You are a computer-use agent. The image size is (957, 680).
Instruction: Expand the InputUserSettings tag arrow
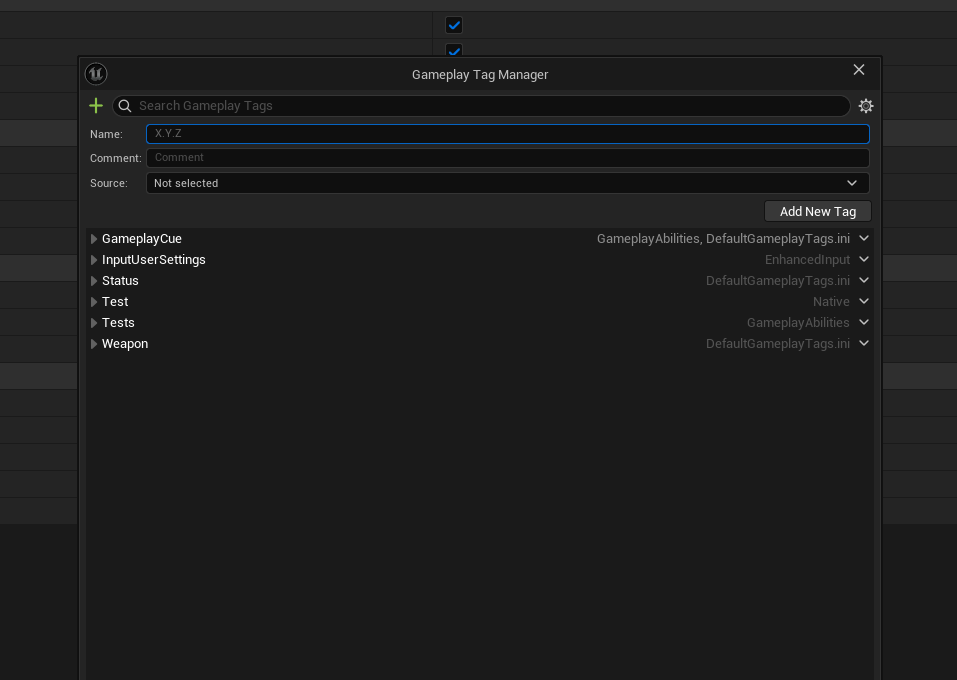tap(93, 260)
